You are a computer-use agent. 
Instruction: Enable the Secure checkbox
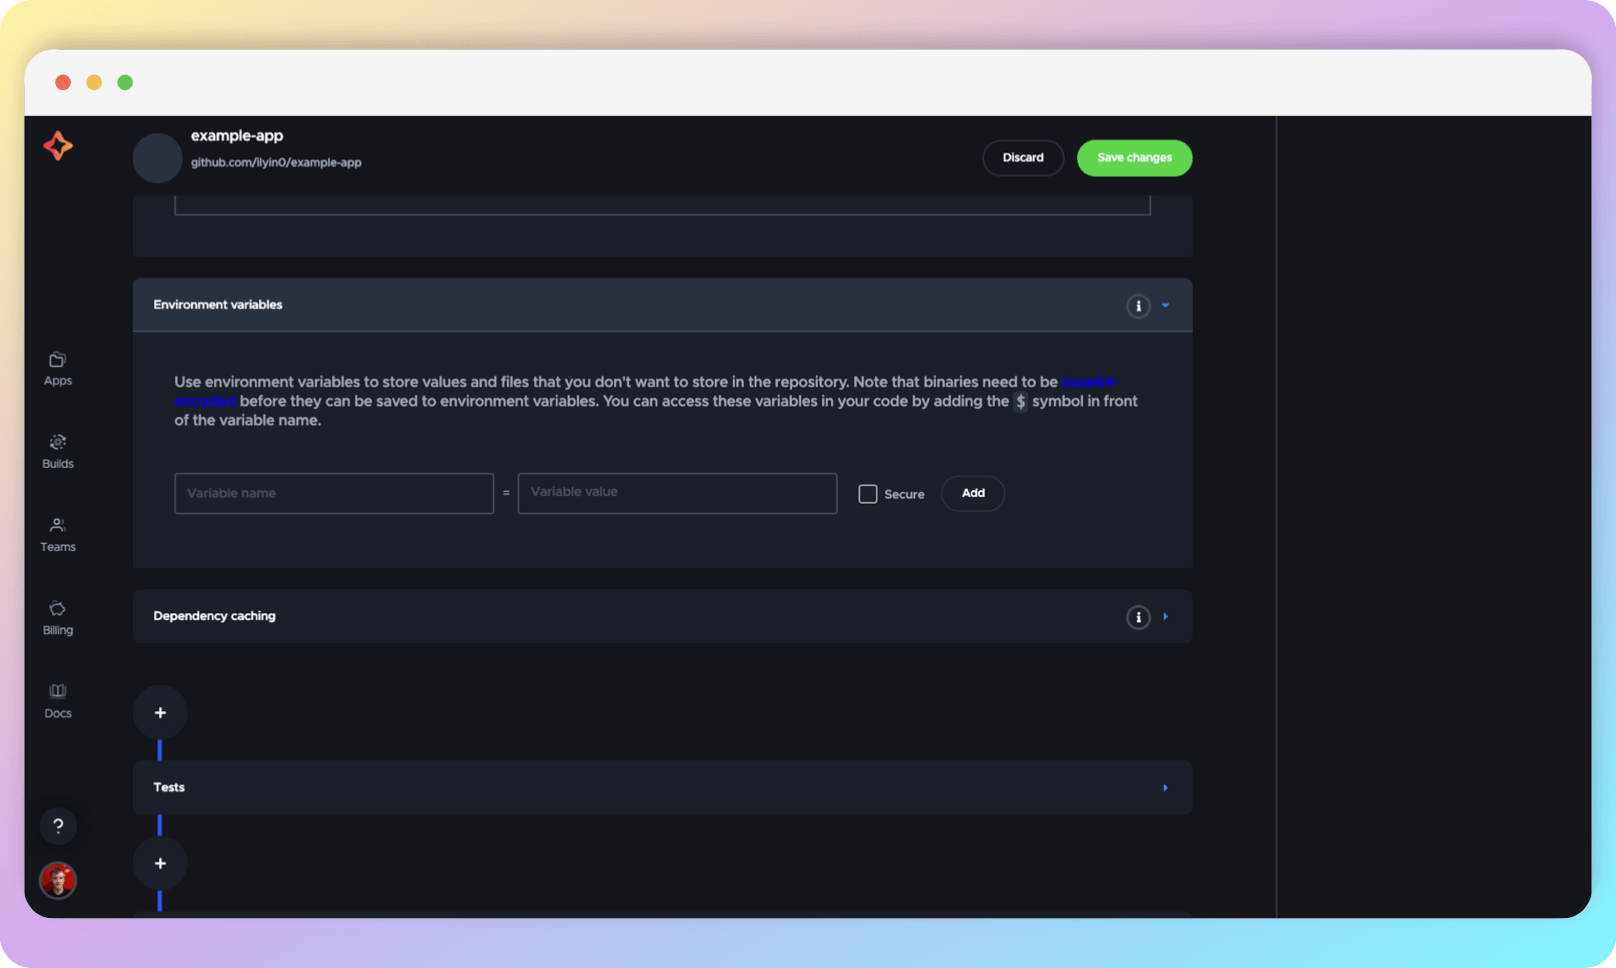click(x=867, y=493)
